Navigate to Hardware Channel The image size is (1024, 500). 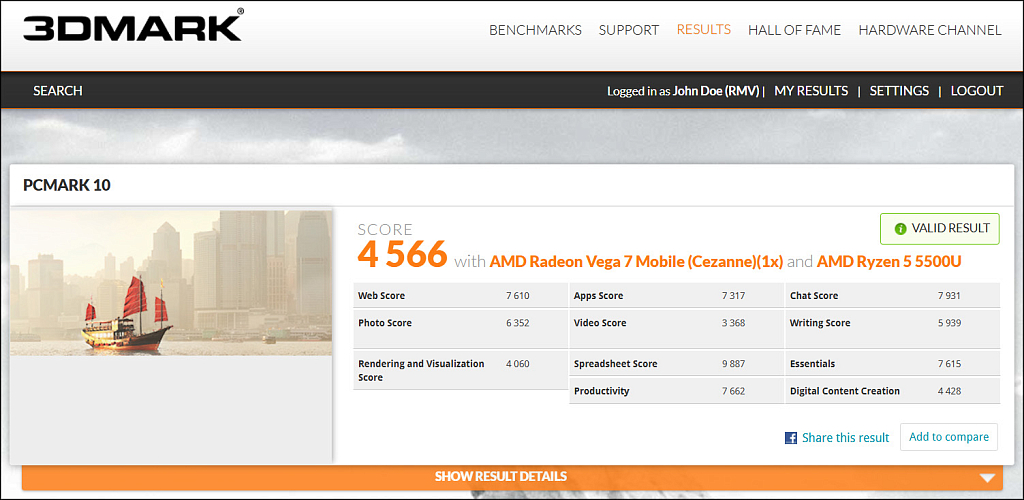(x=929, y=30)
